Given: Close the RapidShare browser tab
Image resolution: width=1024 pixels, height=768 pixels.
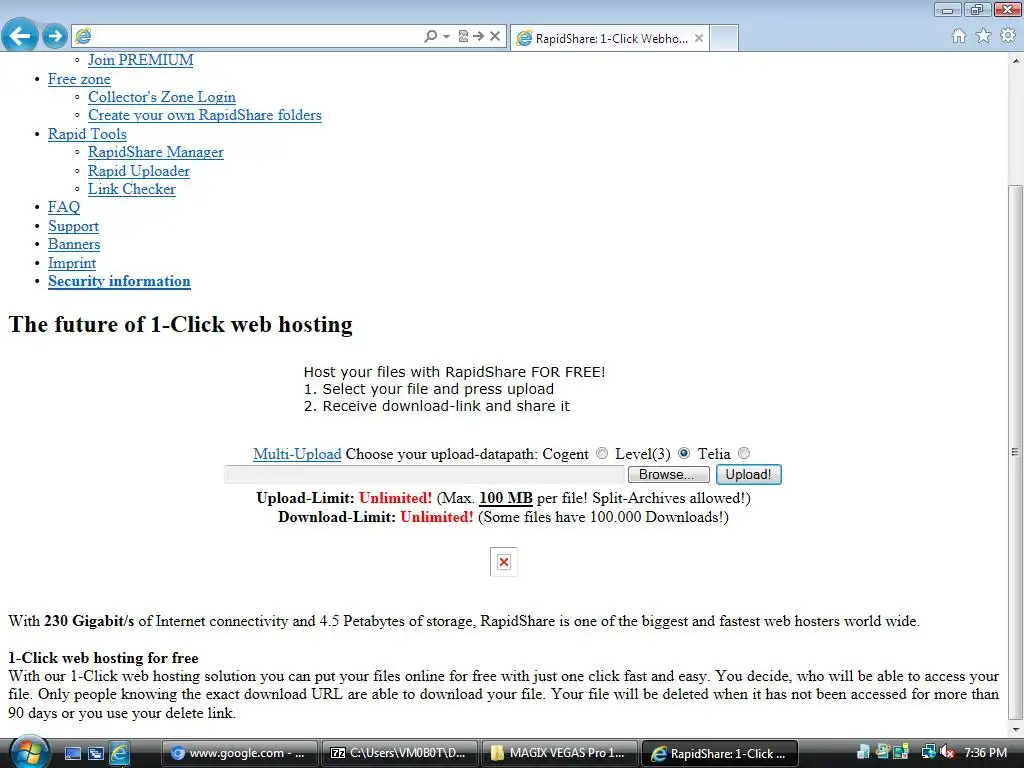Looking at the screenshot, I should pyautogui.click(x=699, y=38).
